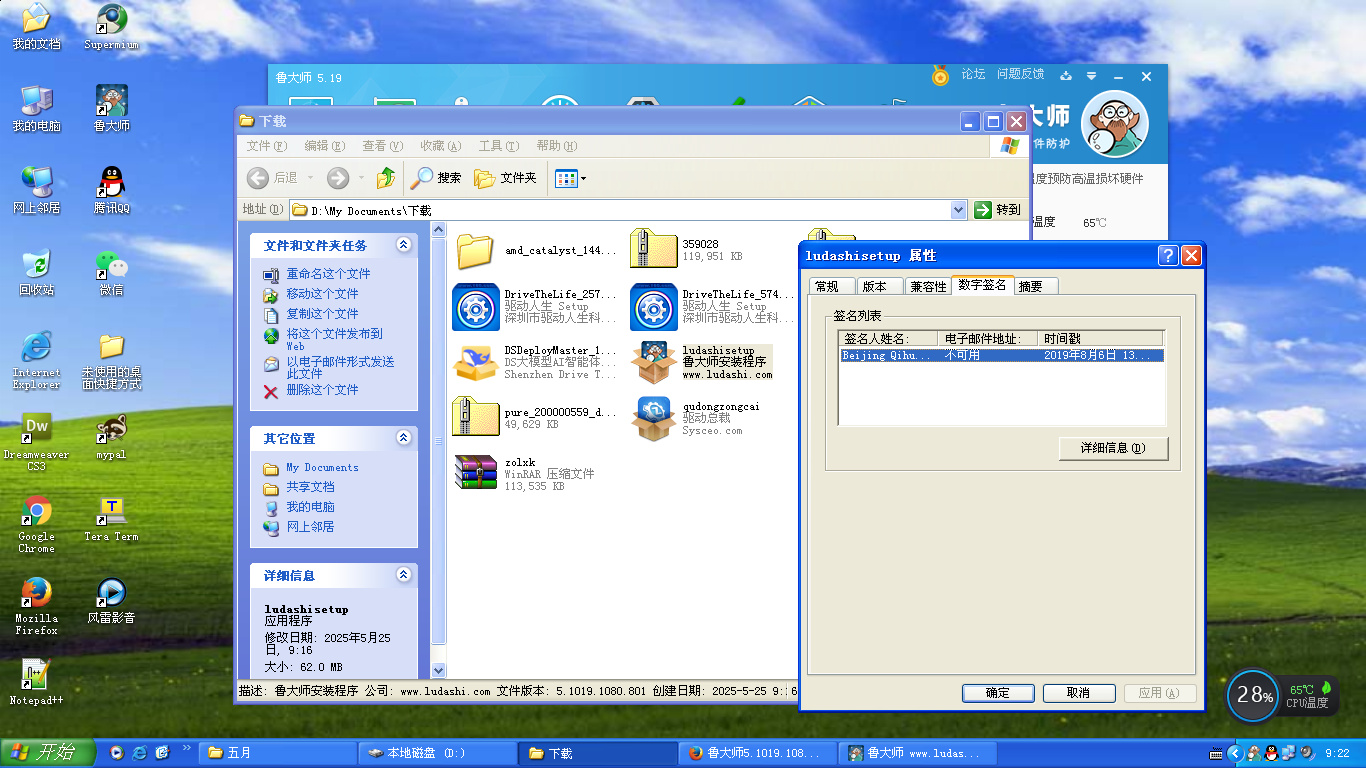Image resolution: width=1366 pixels, height=768 pixels.
Task: Click the 开始 Start button
Action: (x=48, y=752)
